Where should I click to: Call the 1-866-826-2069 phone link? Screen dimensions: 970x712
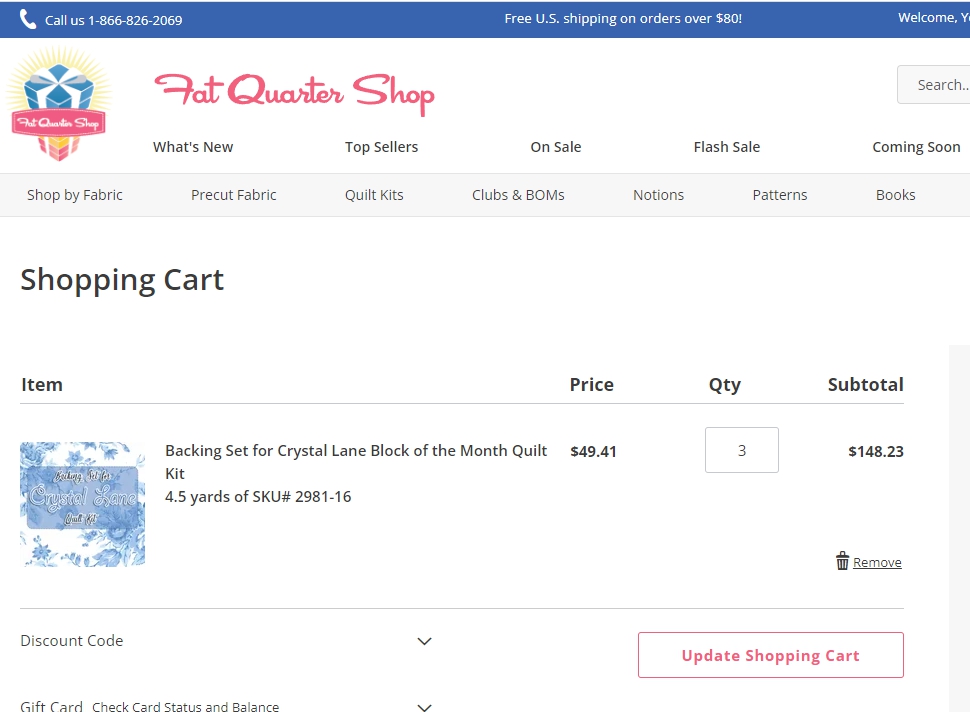tap(114, 20)
